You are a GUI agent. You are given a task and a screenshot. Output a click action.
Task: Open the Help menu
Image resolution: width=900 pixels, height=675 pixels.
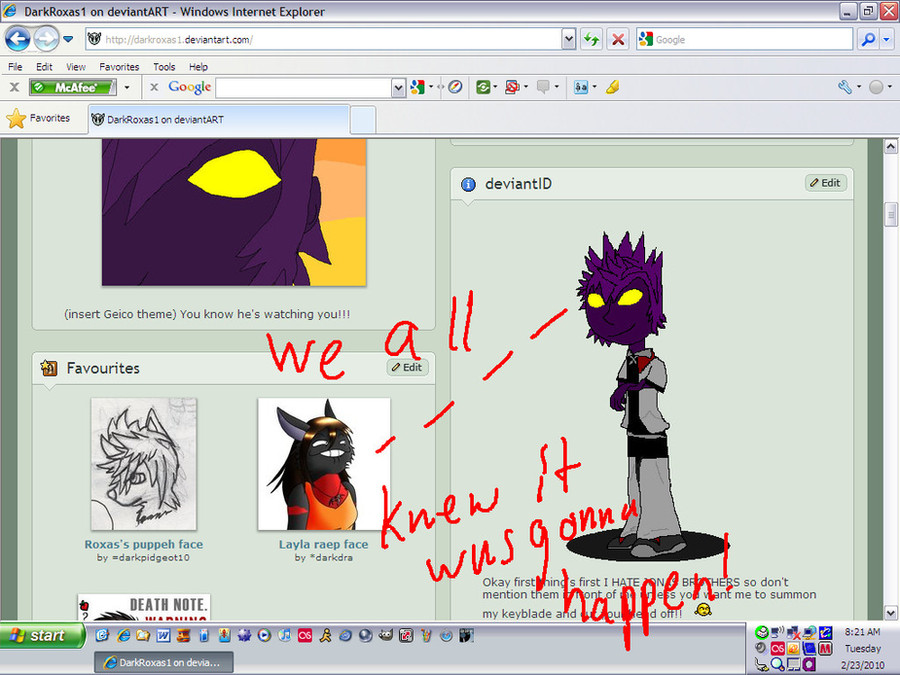[198, 67]
